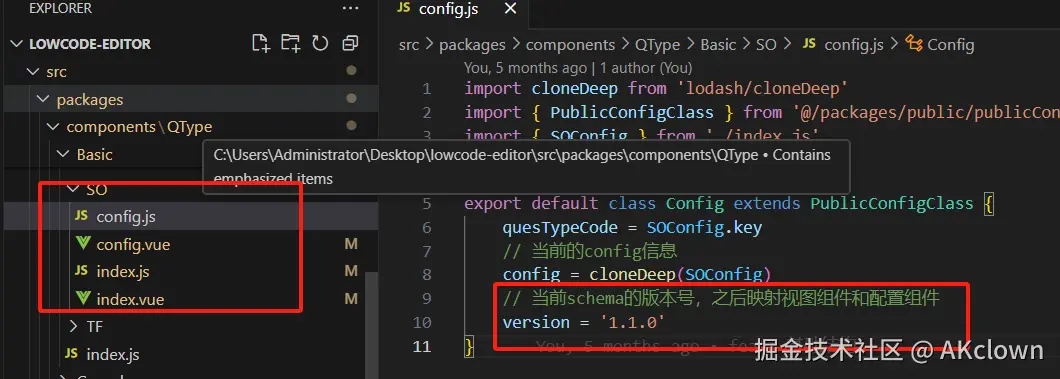Collapse the LOWCODE-EDITOR root section

pos(17,44)
